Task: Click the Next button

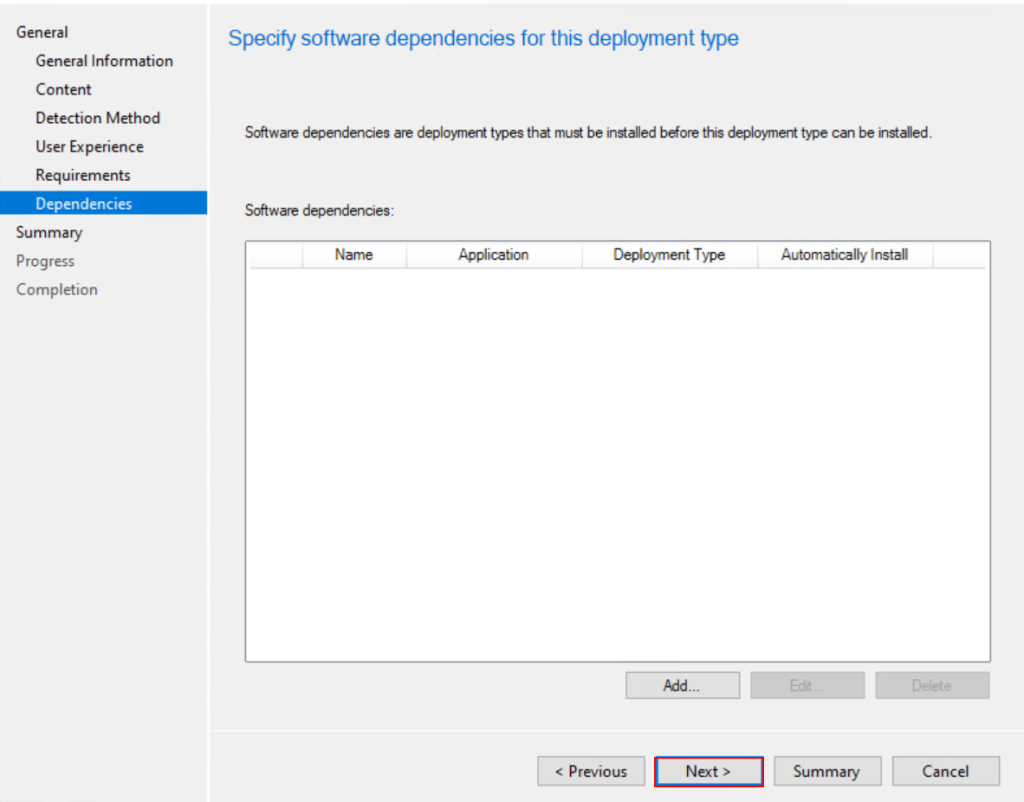Action: click(x=708, y=771)
